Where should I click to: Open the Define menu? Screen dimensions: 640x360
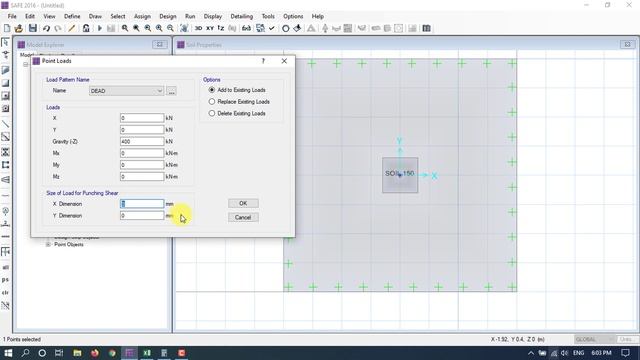[x=72, y=16]
